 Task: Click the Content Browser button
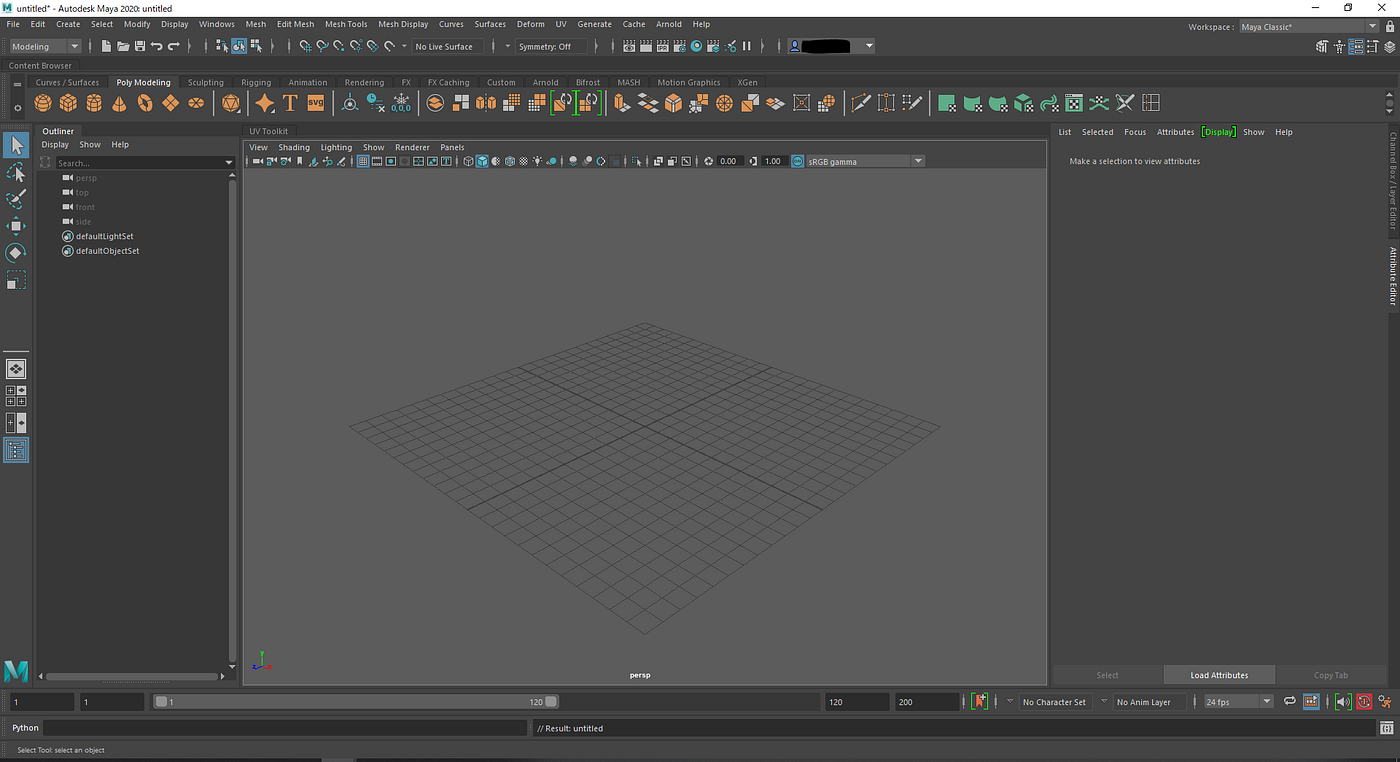tap(41, 66)
